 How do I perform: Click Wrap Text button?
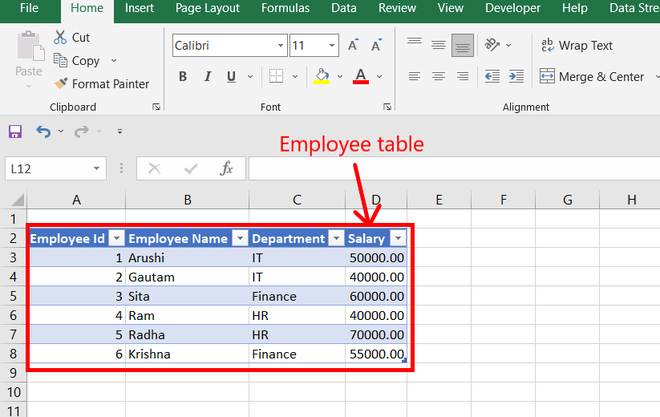coord(577,45)
